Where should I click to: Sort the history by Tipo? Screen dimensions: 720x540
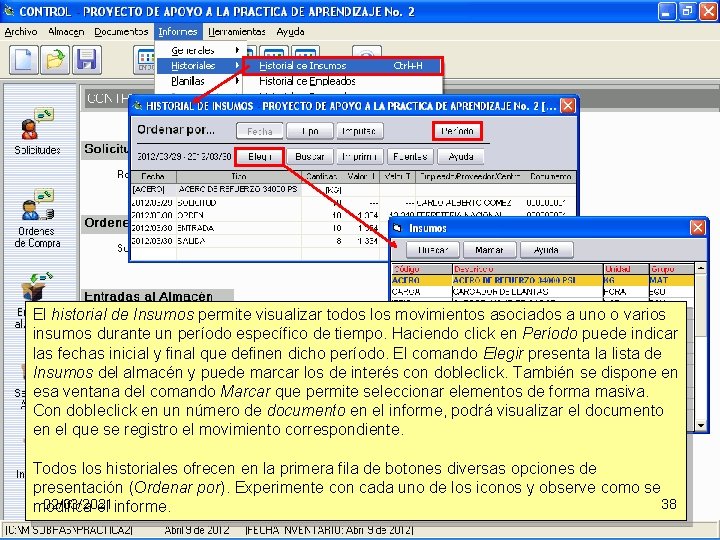point(309,131)
